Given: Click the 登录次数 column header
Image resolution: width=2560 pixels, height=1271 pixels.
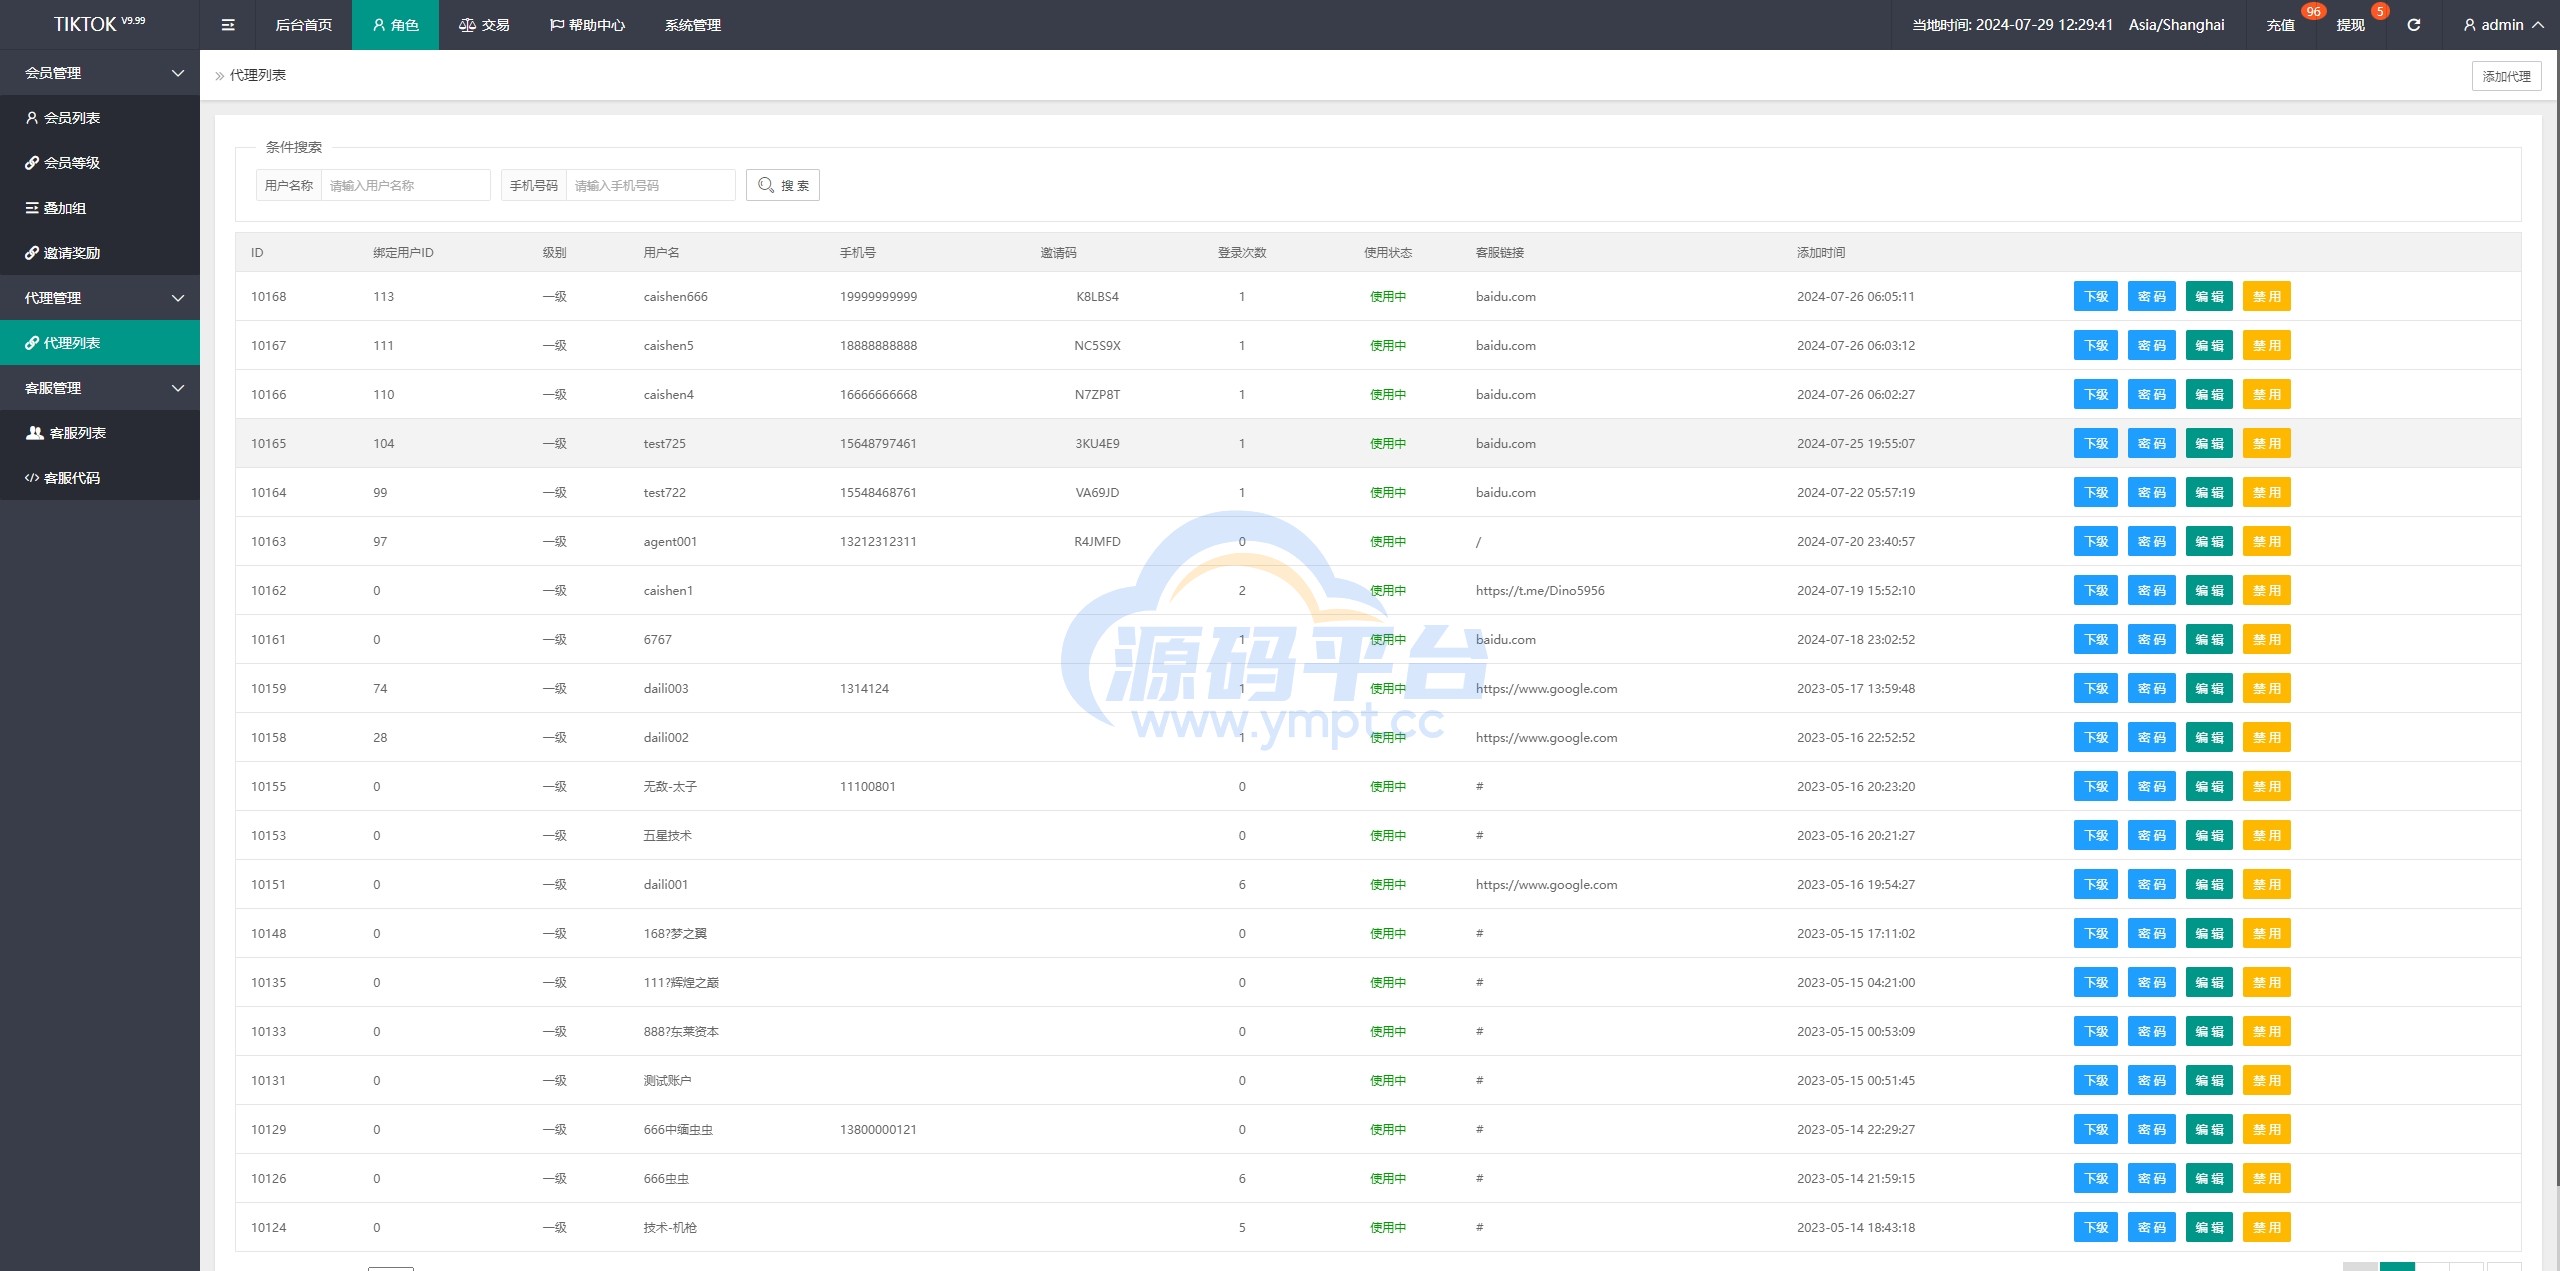Looking at the screenshot, I should tap(1242, 252).
